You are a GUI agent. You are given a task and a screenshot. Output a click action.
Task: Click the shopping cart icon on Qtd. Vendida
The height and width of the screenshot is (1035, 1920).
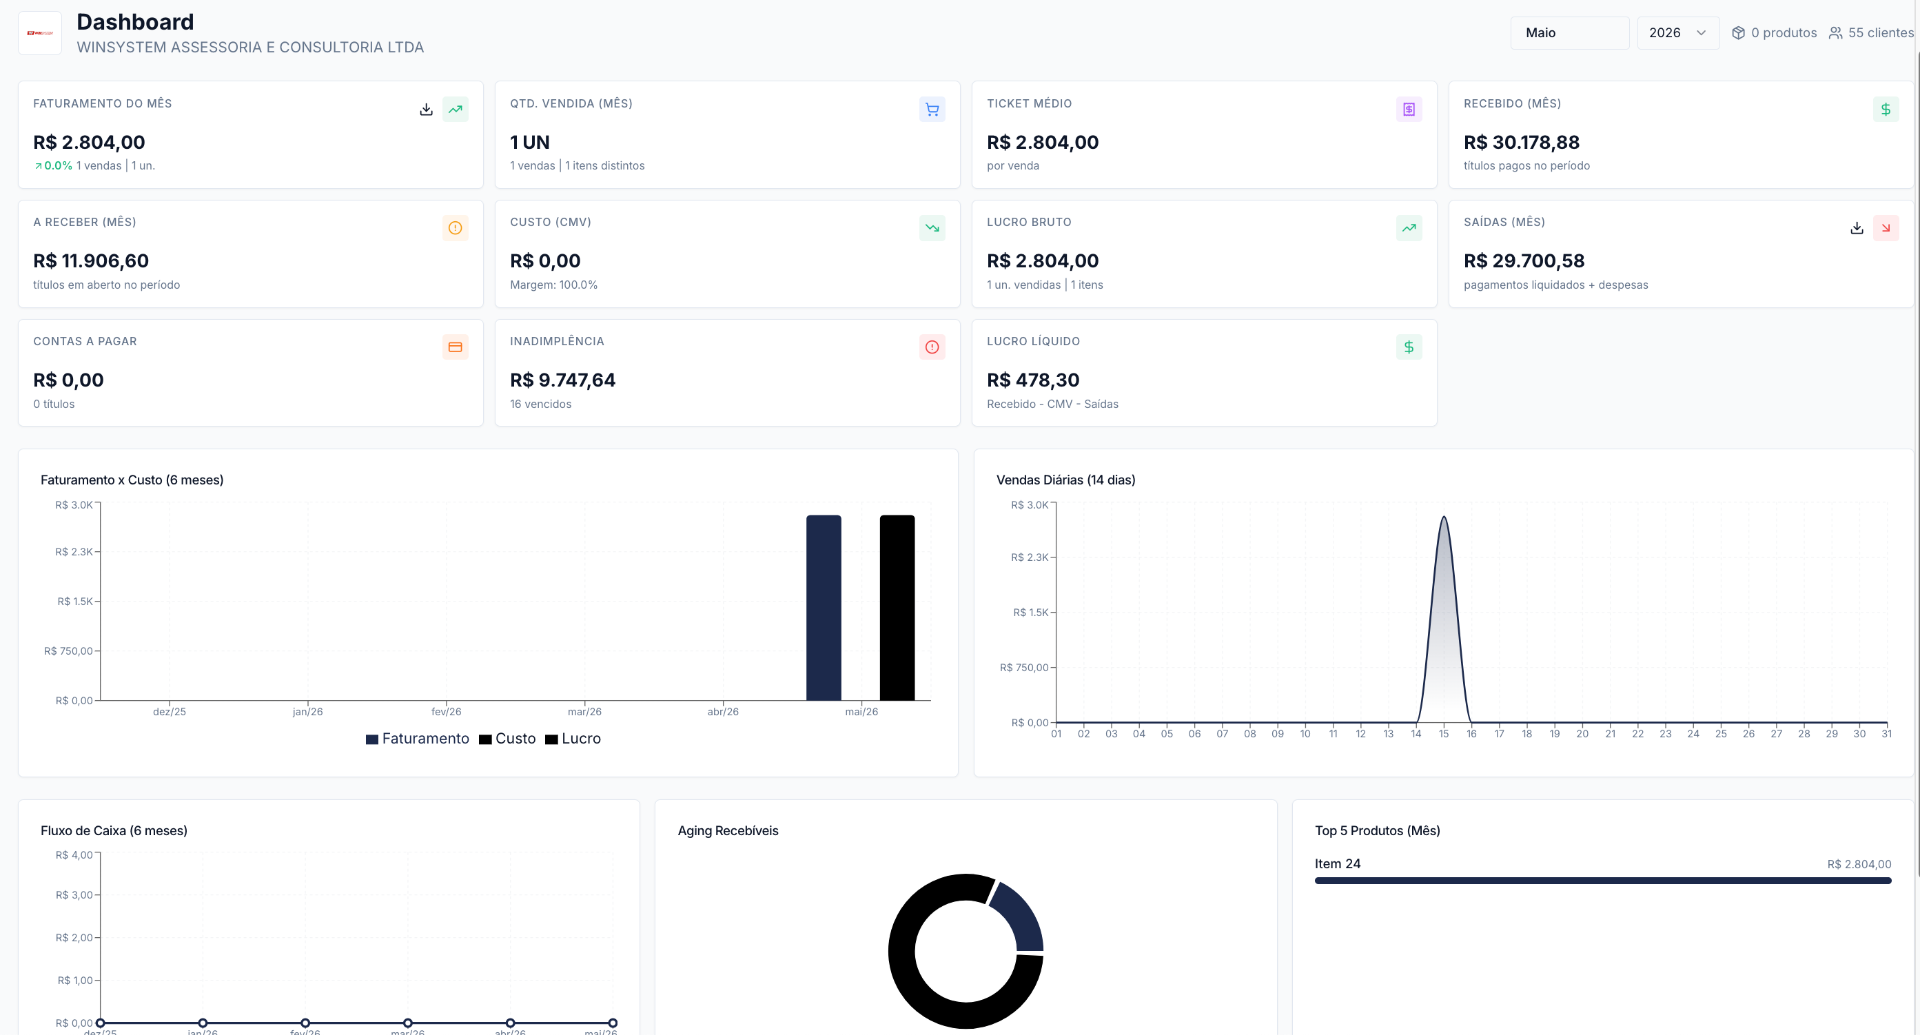pos(932,110)
